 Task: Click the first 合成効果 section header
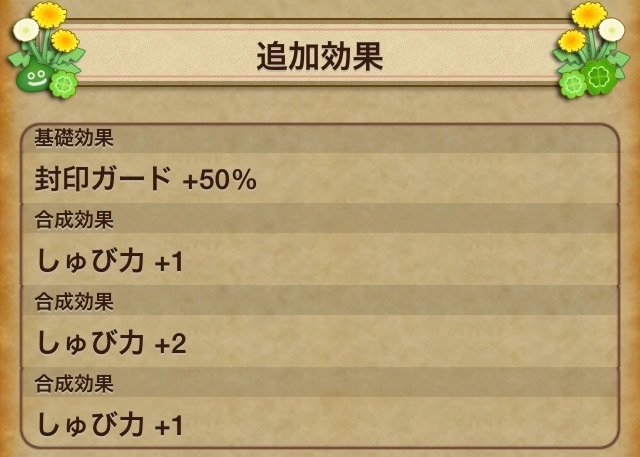coord(320,219)
